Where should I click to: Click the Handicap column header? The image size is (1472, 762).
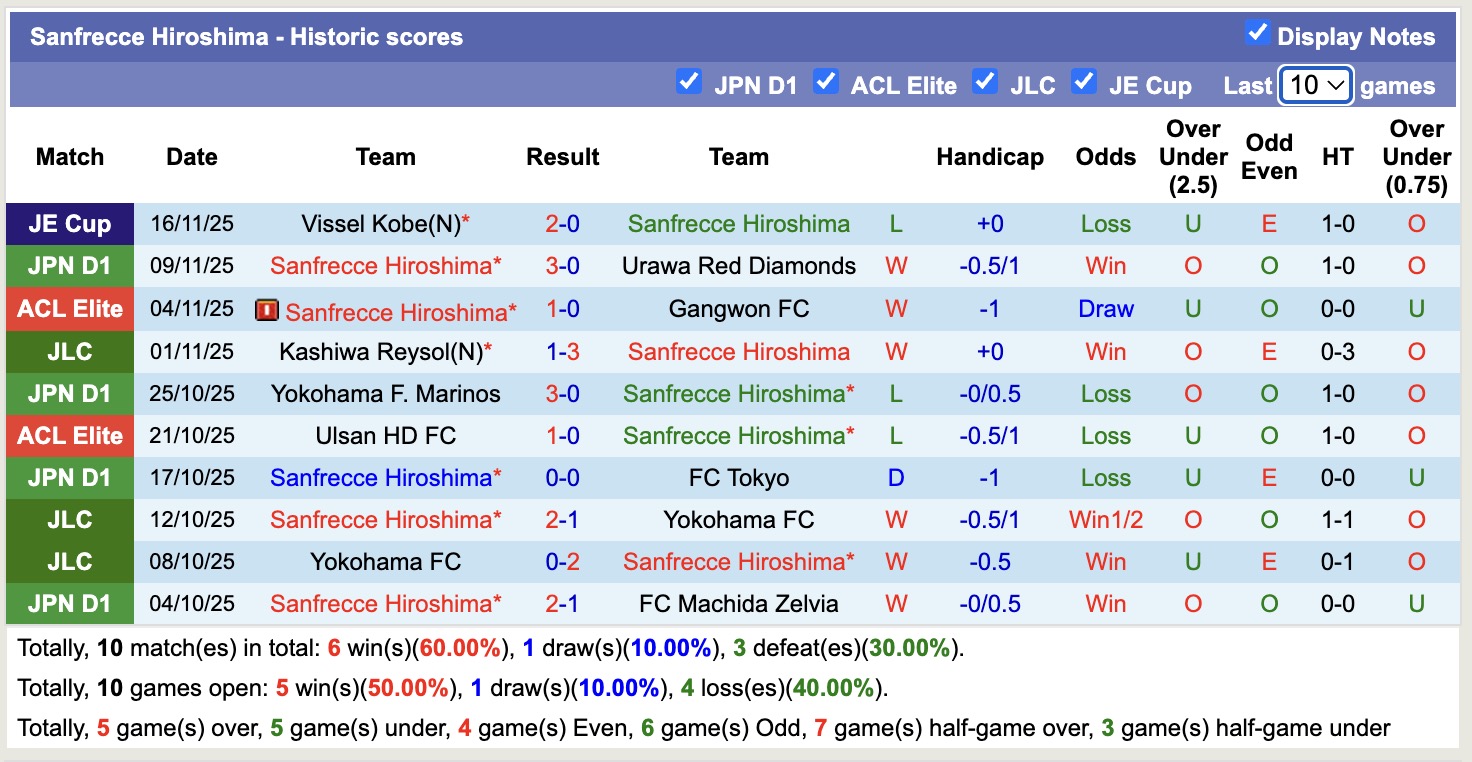tap(989, 157)
